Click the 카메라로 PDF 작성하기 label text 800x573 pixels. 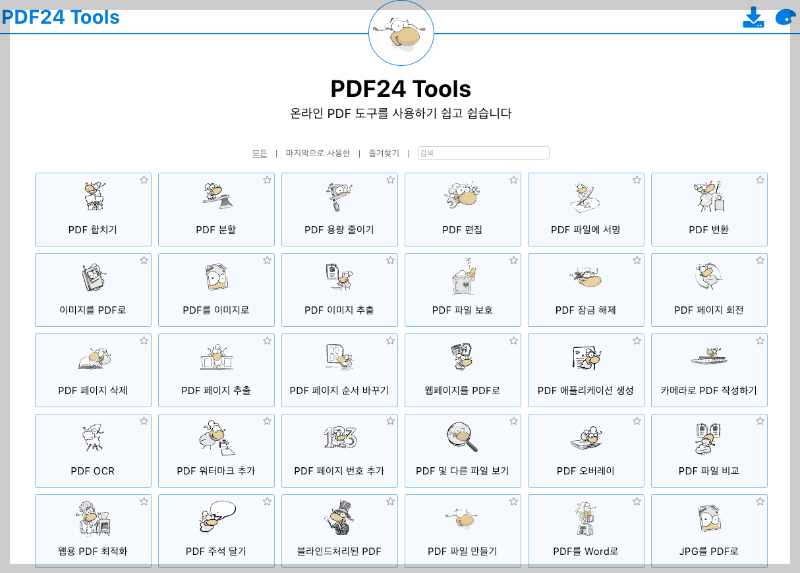[x=709, y=390]
